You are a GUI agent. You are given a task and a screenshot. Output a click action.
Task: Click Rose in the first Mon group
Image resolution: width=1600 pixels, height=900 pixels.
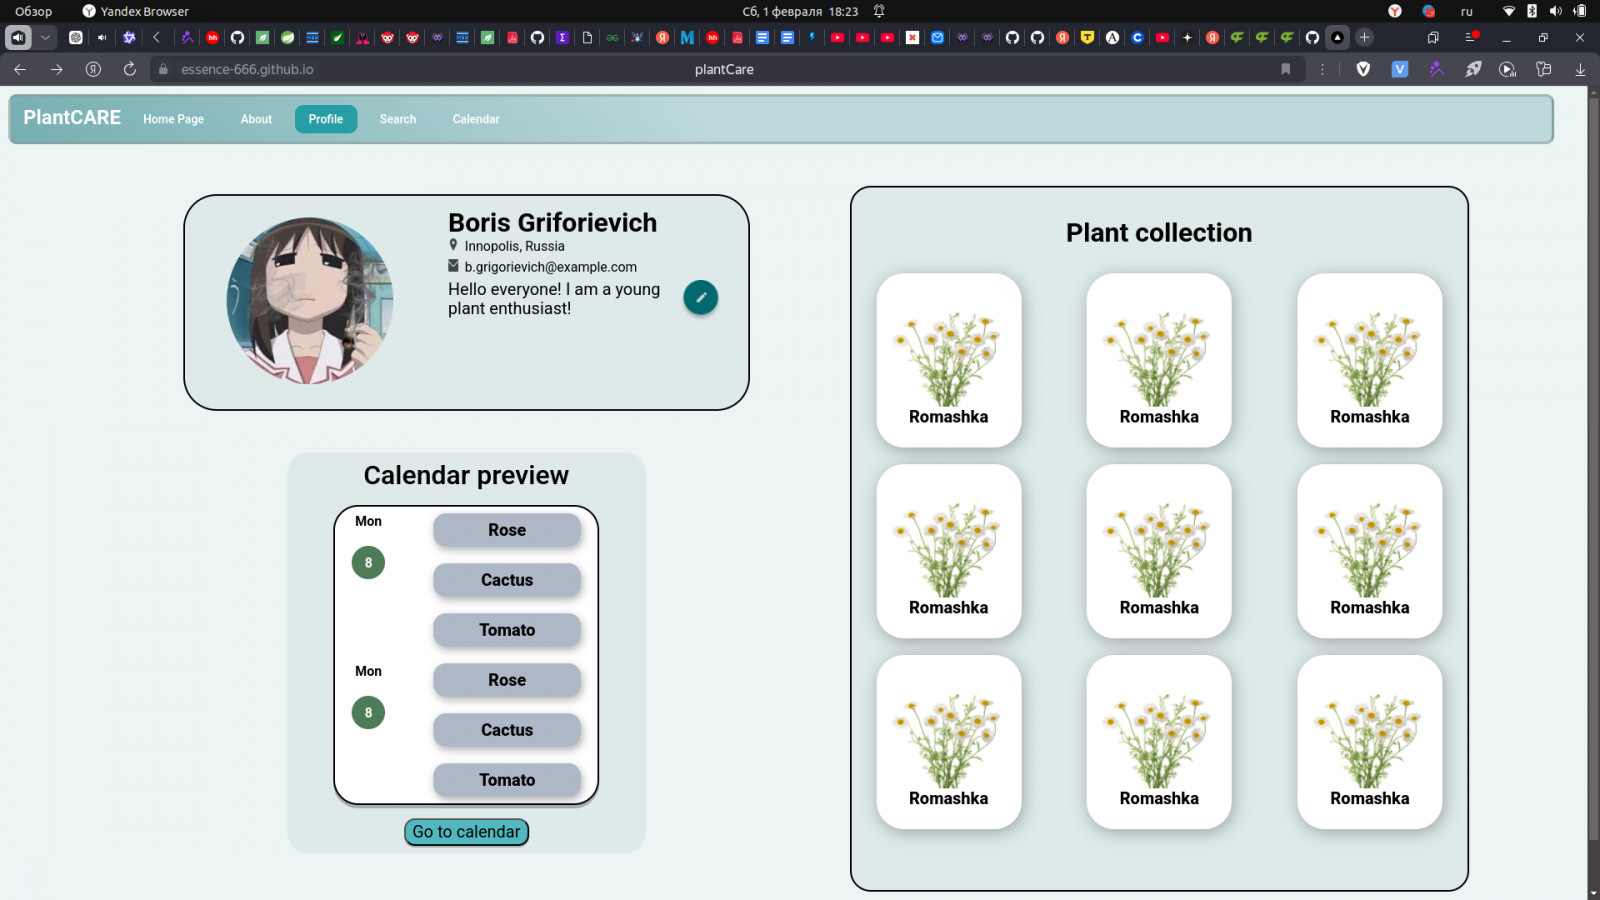coord(507,530)
